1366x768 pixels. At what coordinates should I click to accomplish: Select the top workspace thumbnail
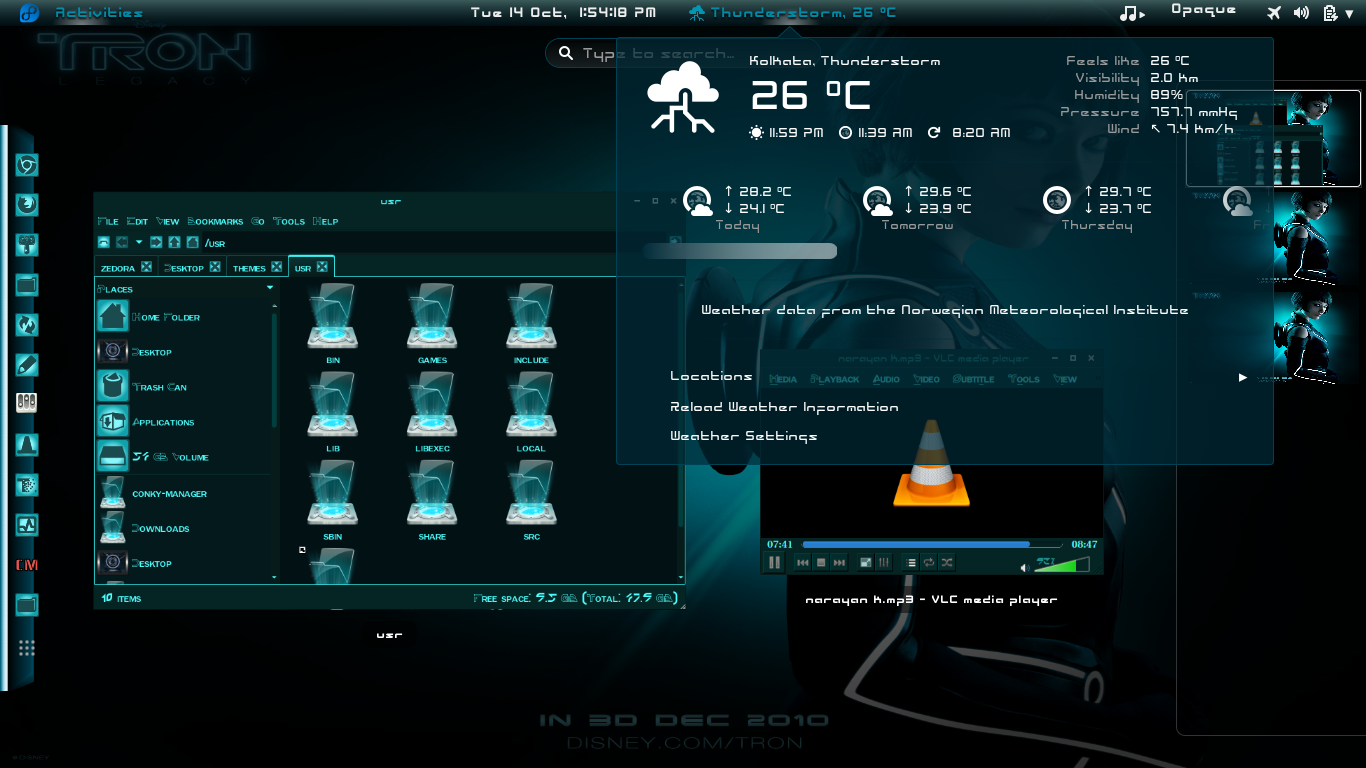[1273, 138]
